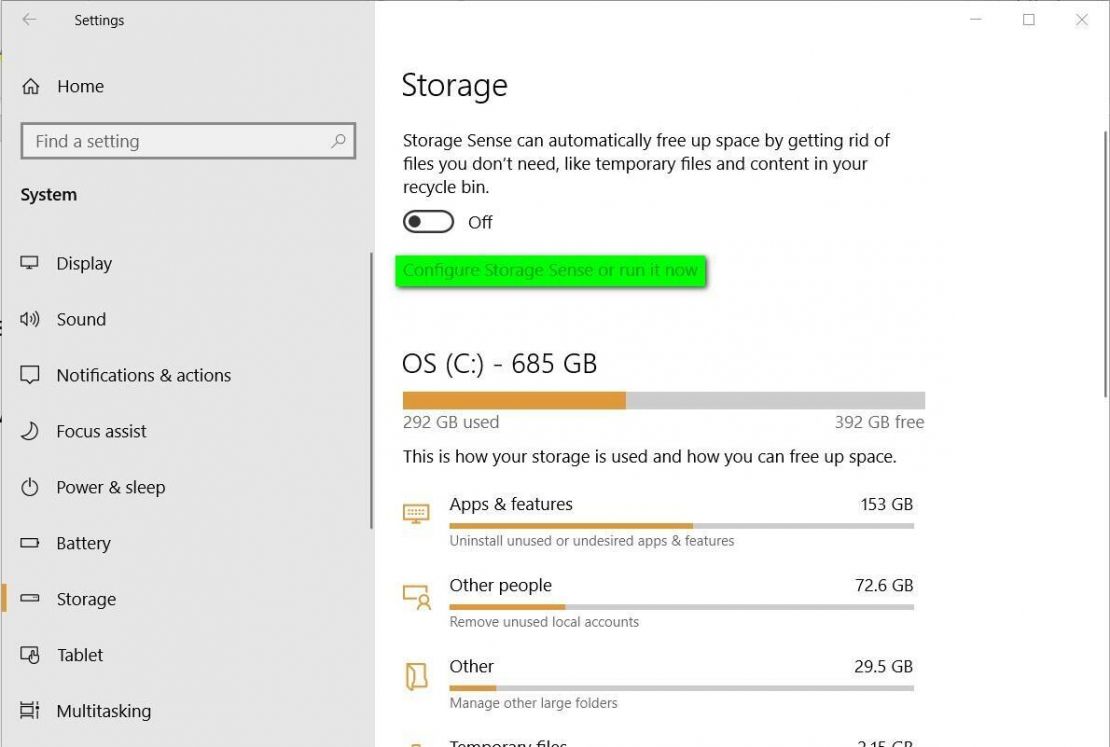This screenshot has width=1110, height=747.
Task: Click the Find a setting search box
Action: 188,141
